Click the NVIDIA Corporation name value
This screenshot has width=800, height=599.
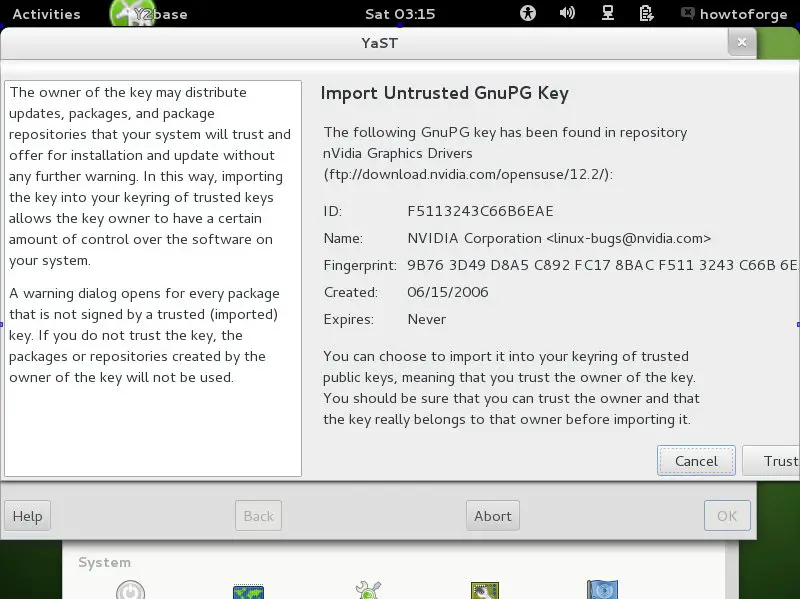[x=559, y=238]
